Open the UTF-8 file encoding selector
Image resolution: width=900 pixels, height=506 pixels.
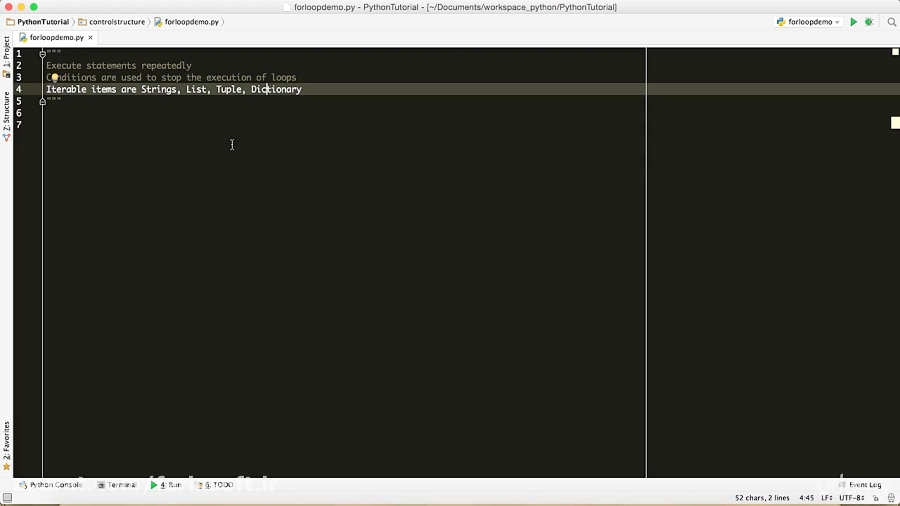coord(850,497)
